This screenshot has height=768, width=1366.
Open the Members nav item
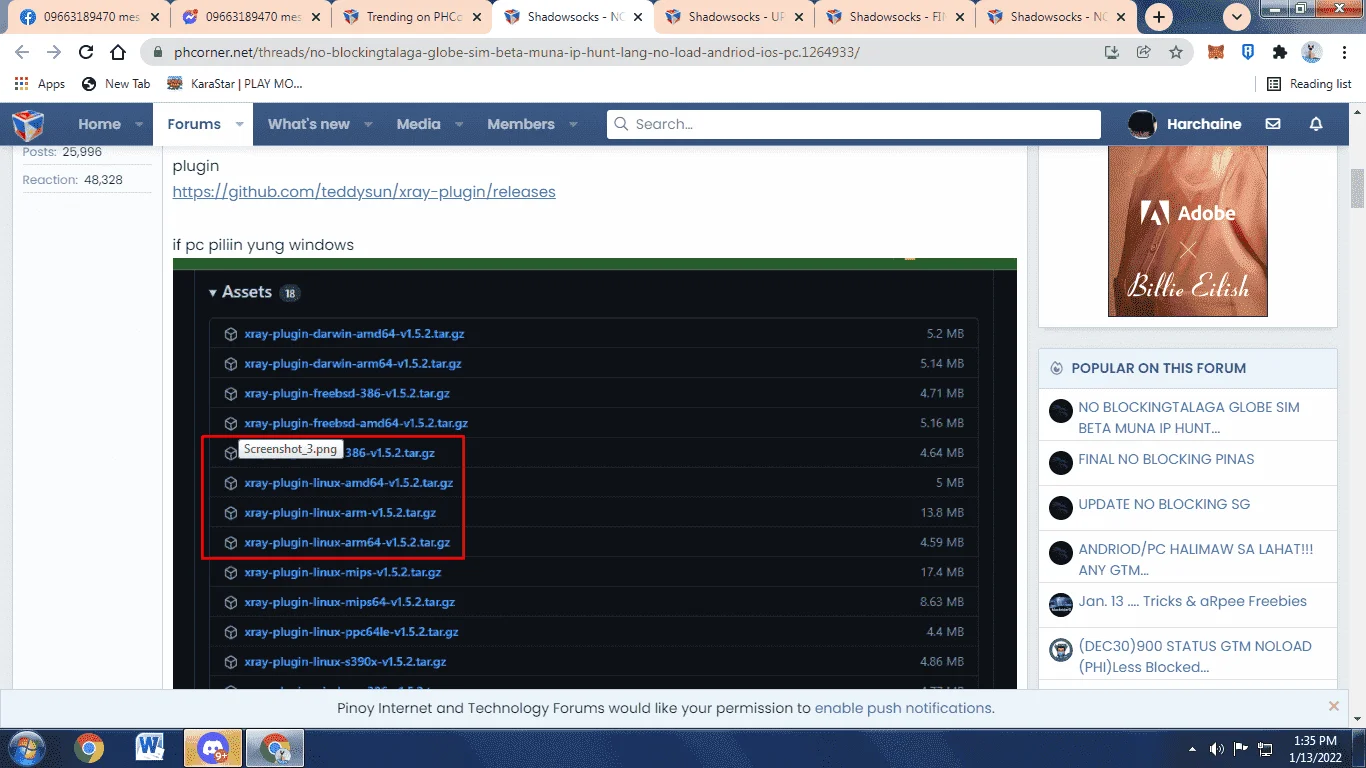pyautogui.click(x=521, y=124)
